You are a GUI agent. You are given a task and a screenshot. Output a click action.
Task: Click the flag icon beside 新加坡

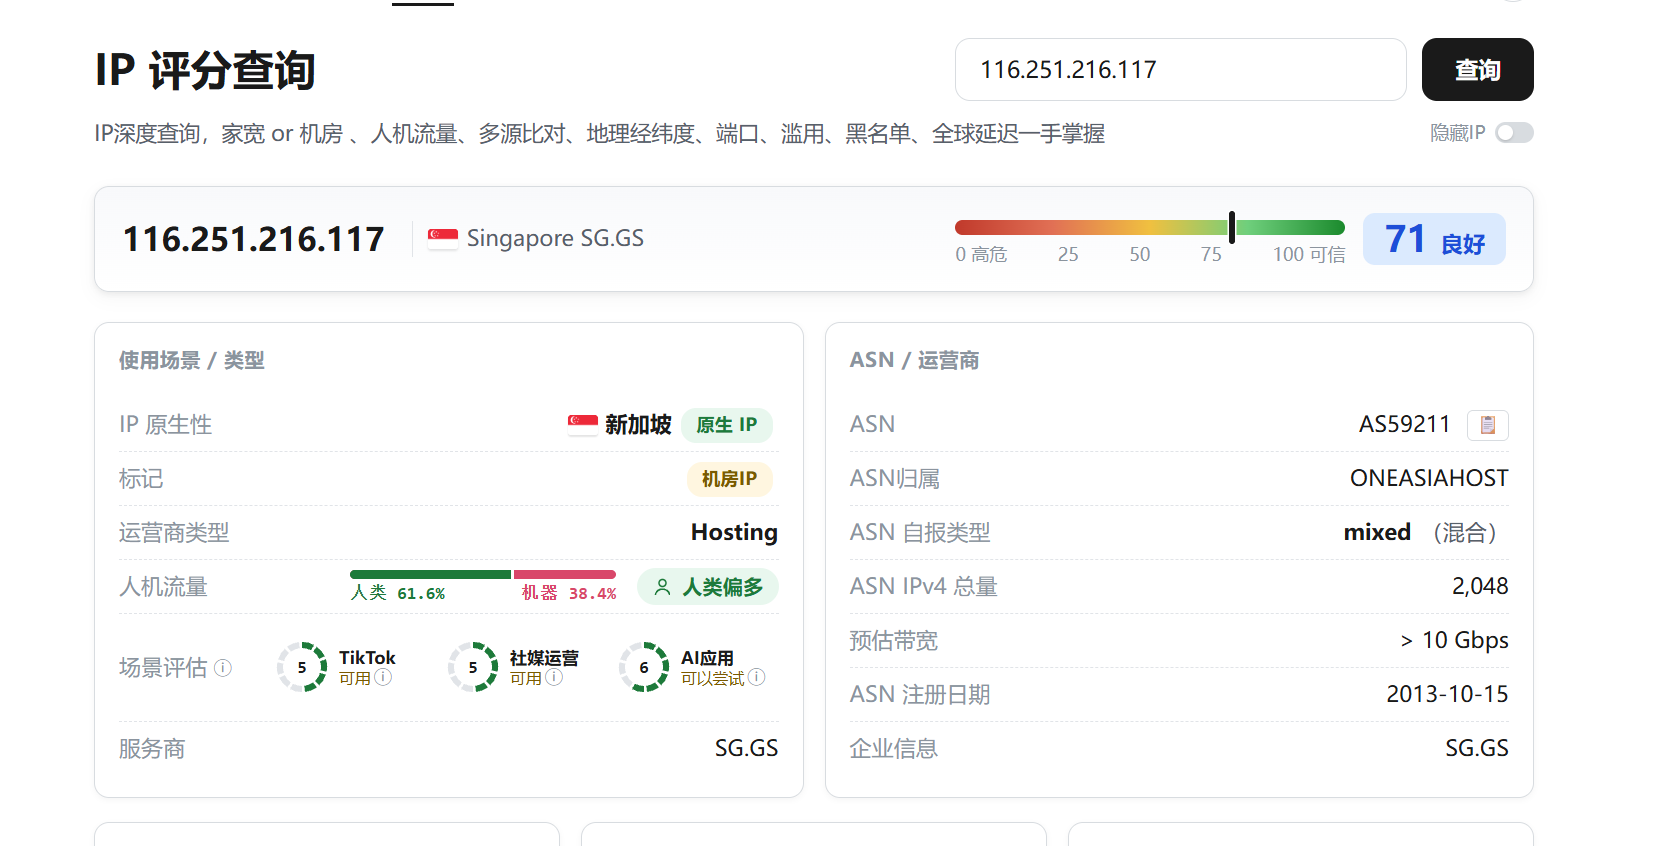pyautogui.click(x=583, y=424)
